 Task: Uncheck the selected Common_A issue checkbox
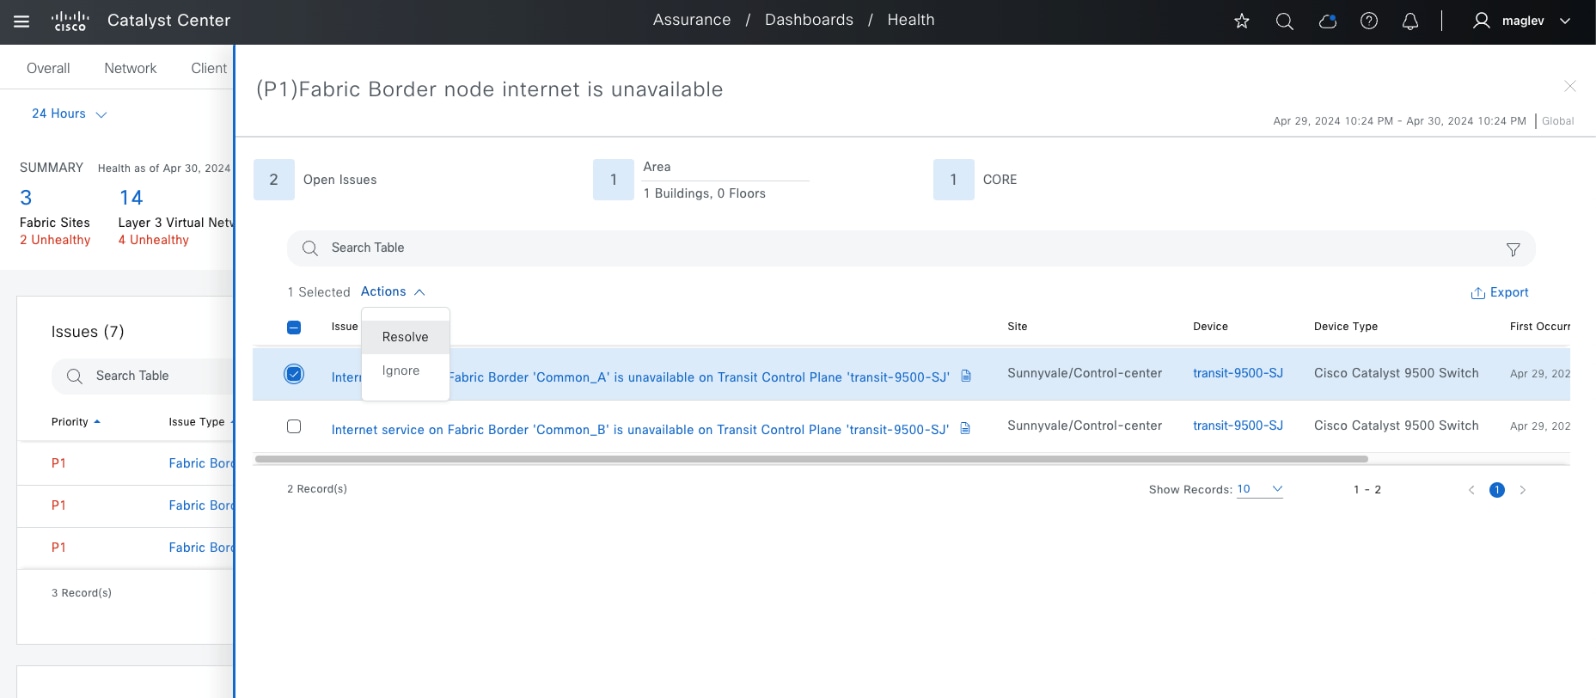[294, 374]
